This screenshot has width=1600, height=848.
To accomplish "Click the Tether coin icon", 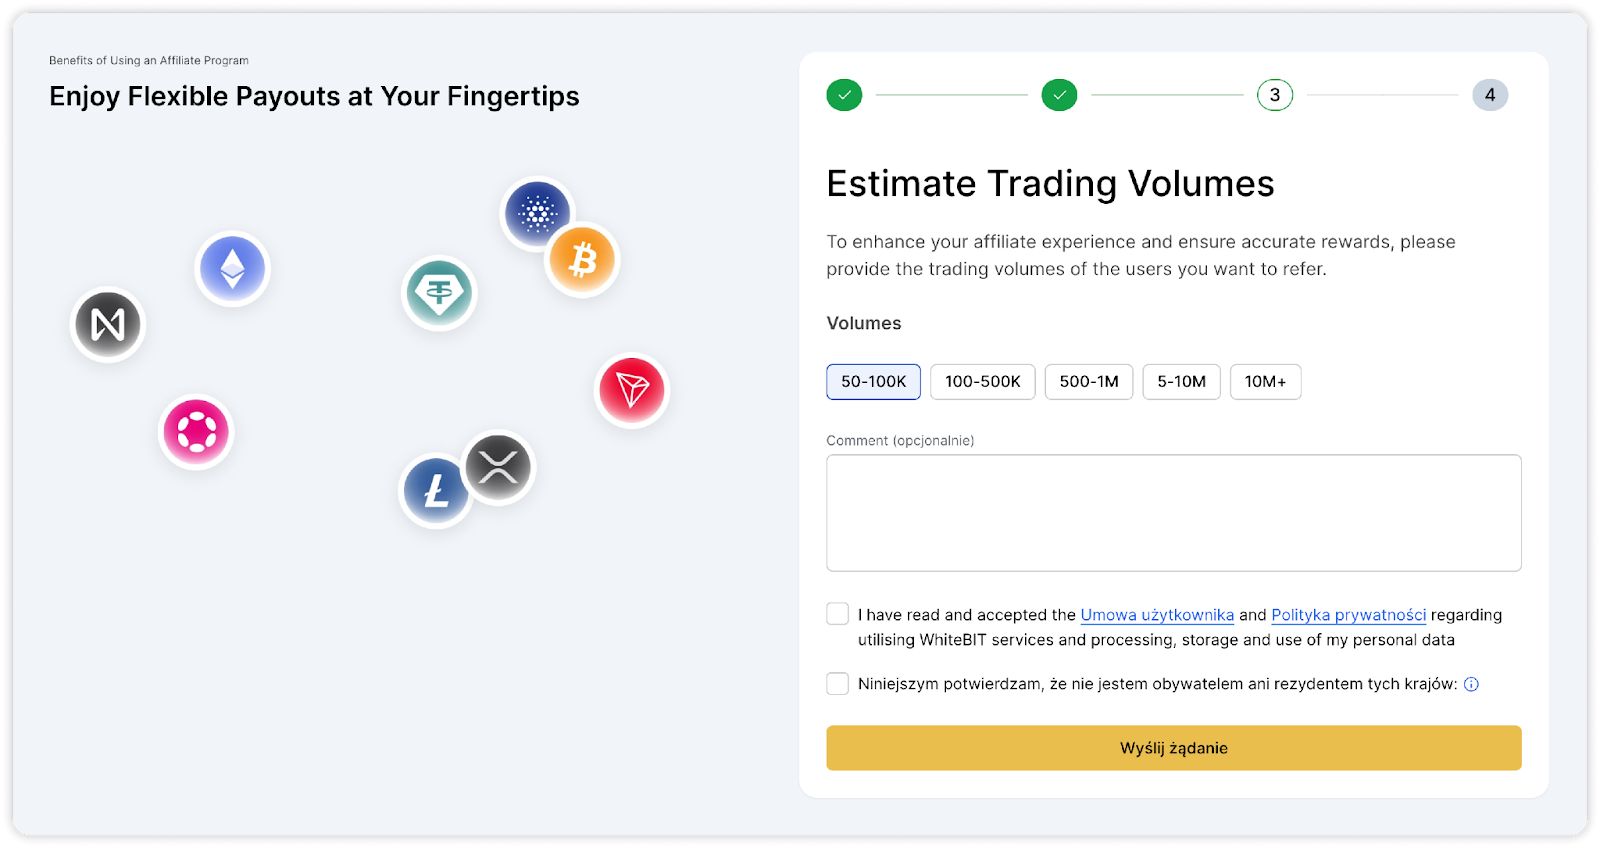I will tap(439, 293).
